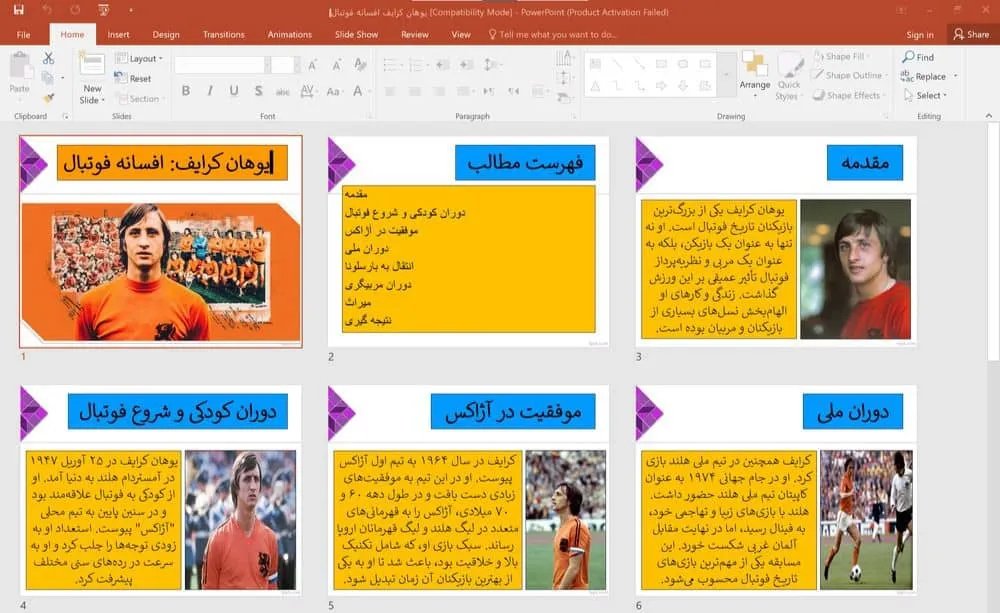Click the Copy icon in Clipboard
1000x613 pixels.
pos(47,78)
